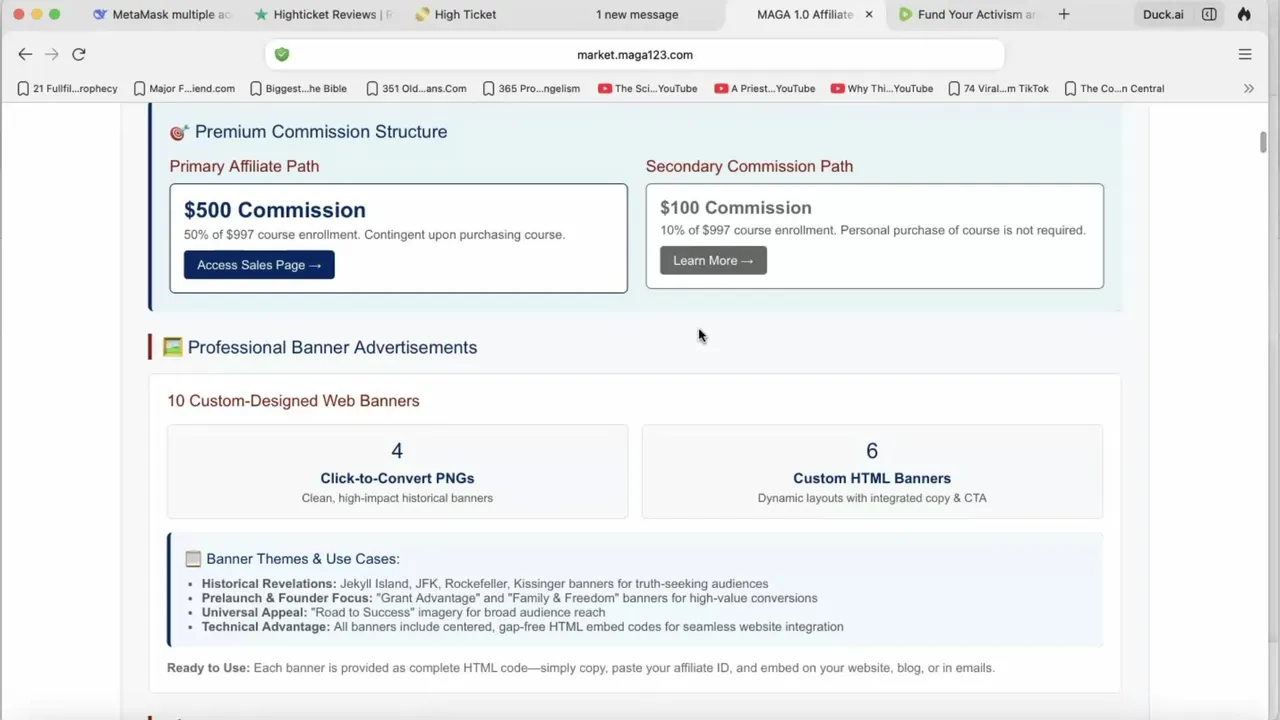Switch to MetaMask multiple accounts tab
Viewport: 1280px width, 720px height.
161,14
